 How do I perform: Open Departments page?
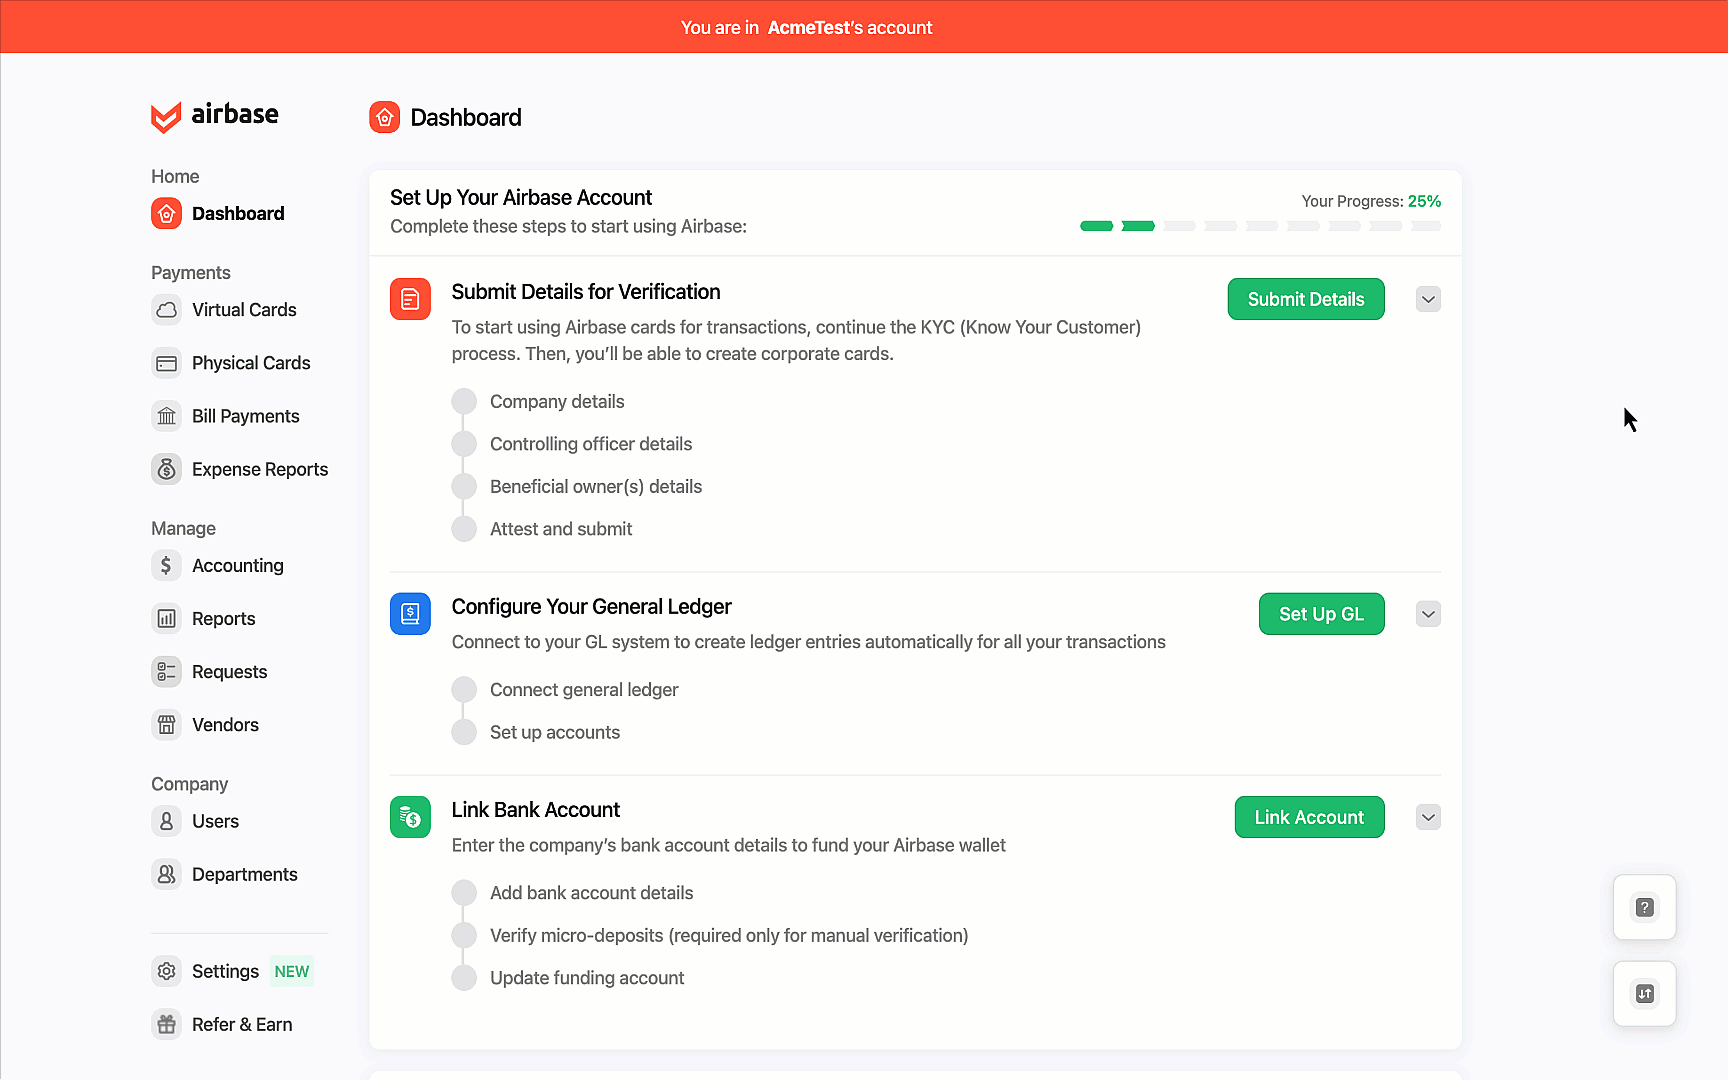[x=225, y=874]
